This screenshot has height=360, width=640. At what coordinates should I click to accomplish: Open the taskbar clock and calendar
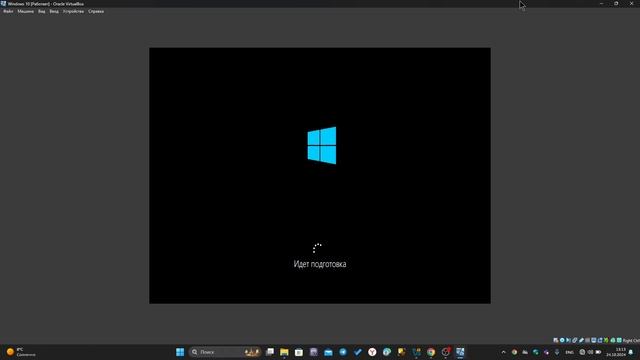coord(616,352)
